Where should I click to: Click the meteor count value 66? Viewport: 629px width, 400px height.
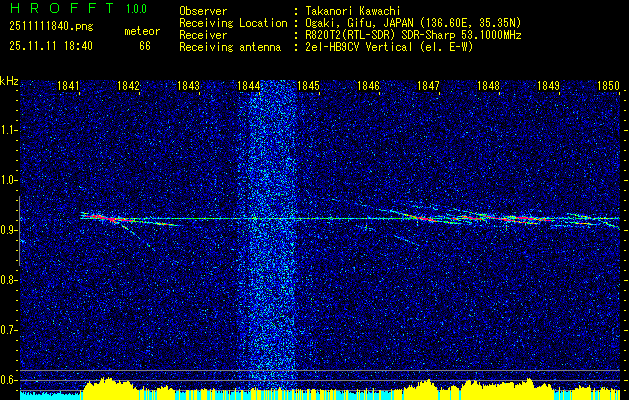click(x=145, y=46)
